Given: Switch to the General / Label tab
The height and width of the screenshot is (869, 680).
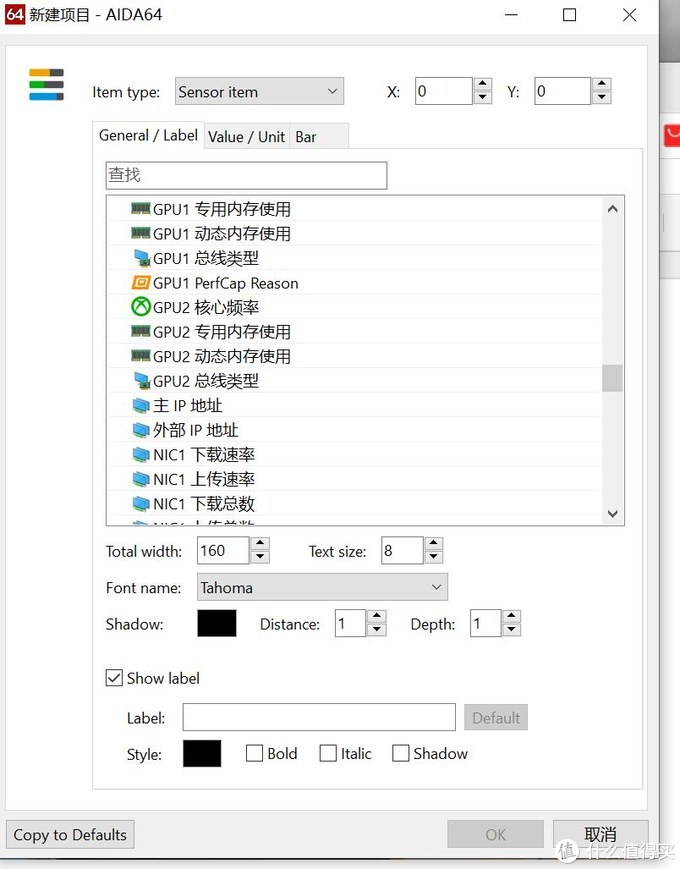Looking at the screenshot, I should (148, 136).
